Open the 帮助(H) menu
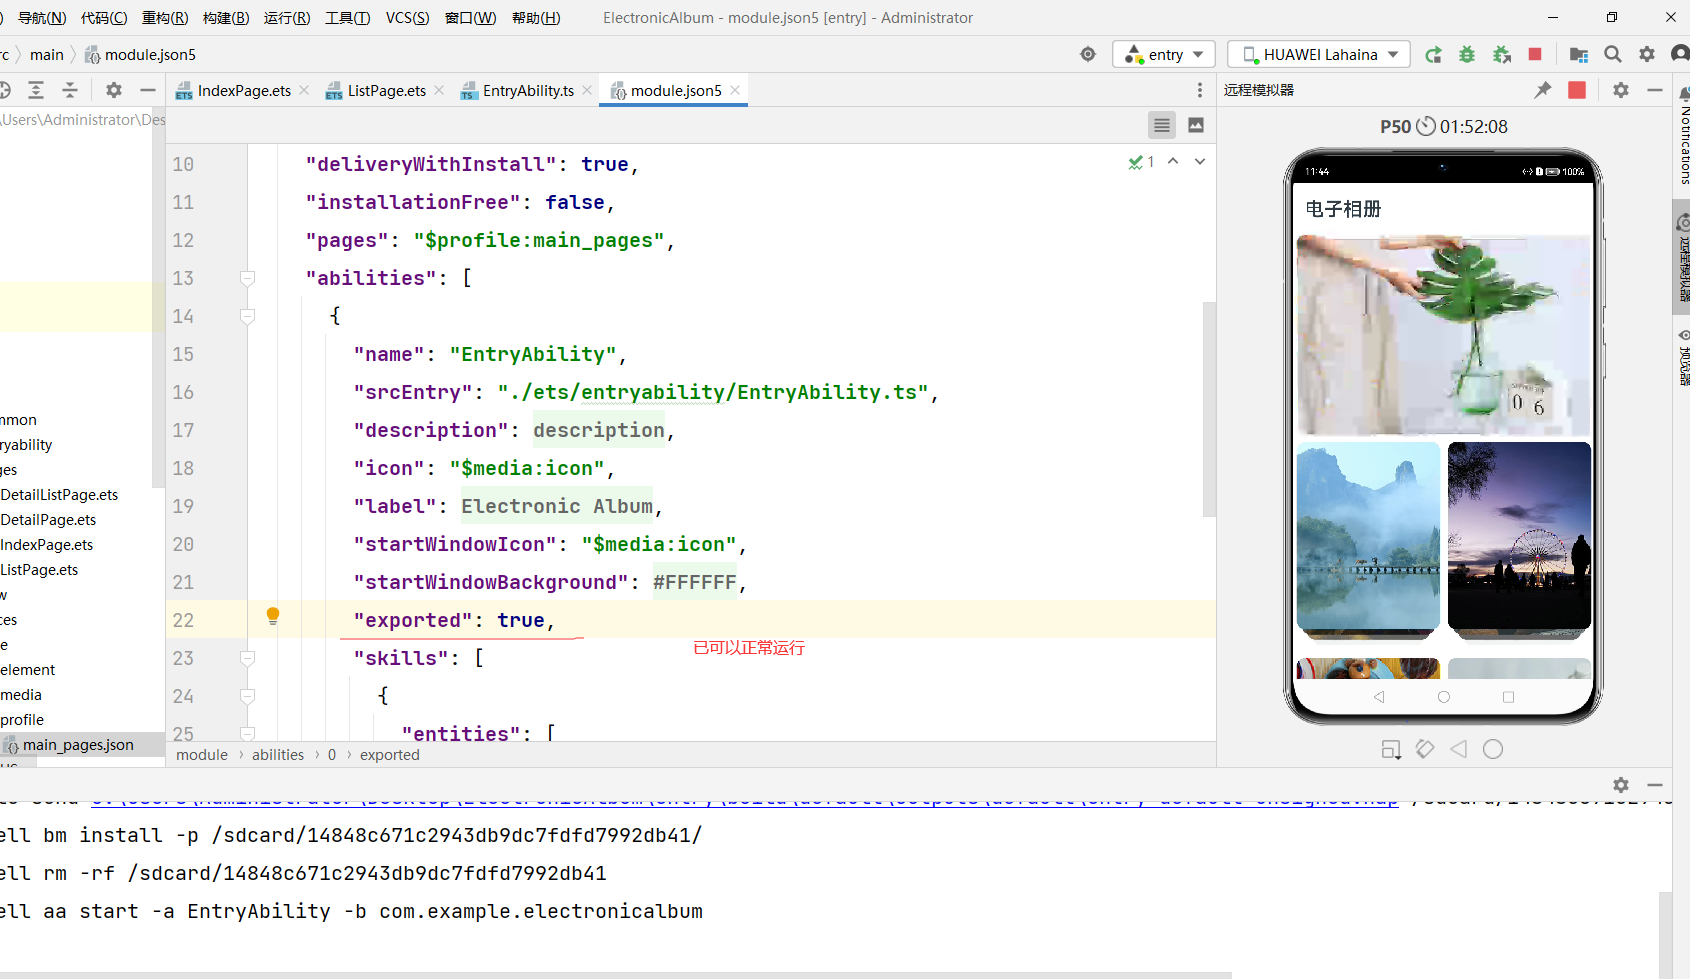 (x=536, y=18)
